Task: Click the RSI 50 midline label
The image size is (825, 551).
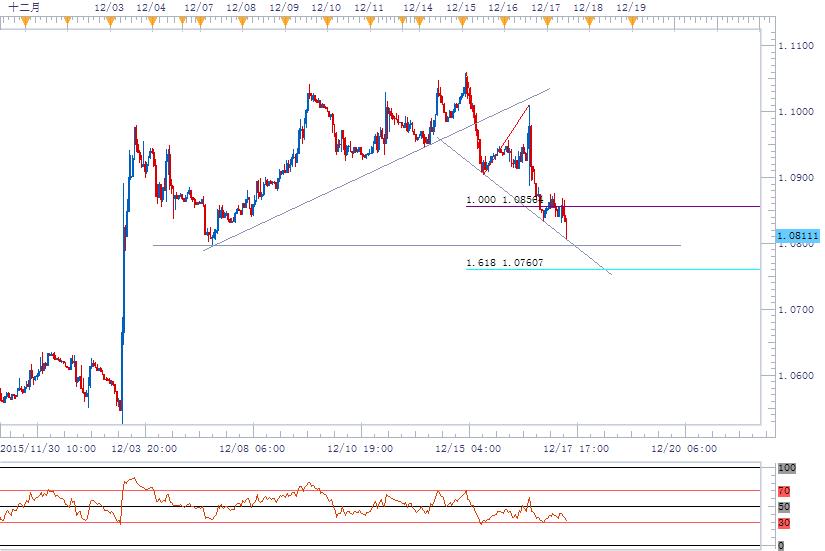Action: click(784, 507)
